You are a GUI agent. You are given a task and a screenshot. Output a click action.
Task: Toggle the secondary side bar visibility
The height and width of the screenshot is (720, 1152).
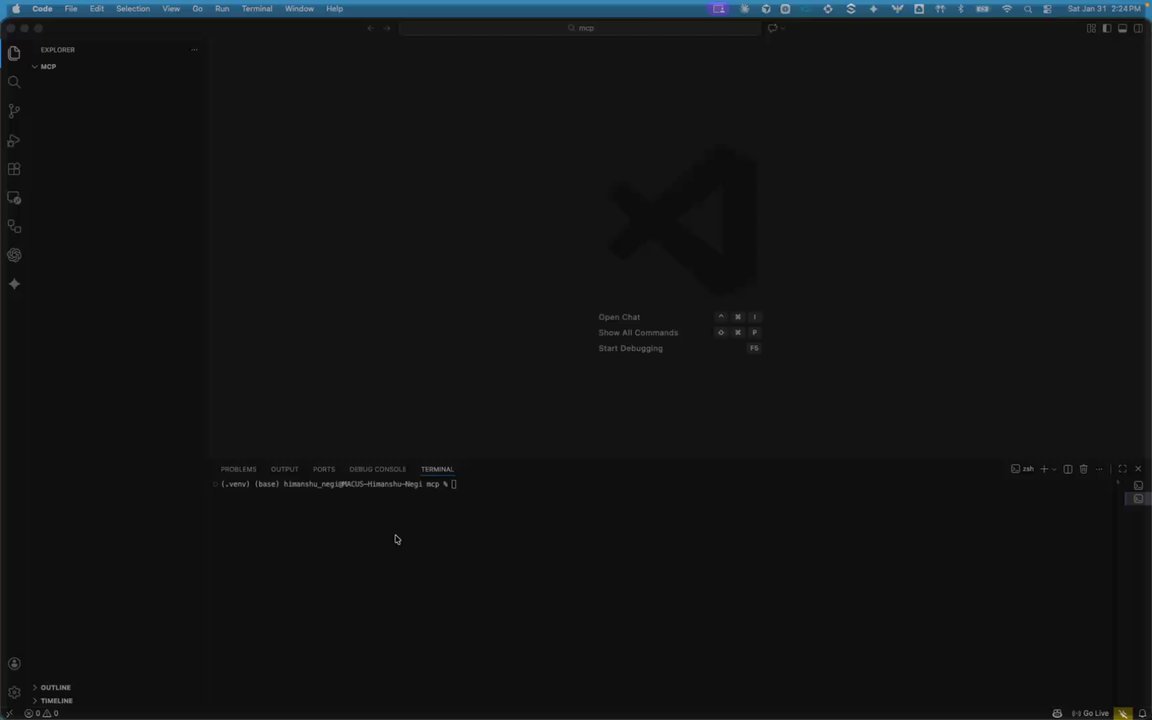pos(1138,28)
